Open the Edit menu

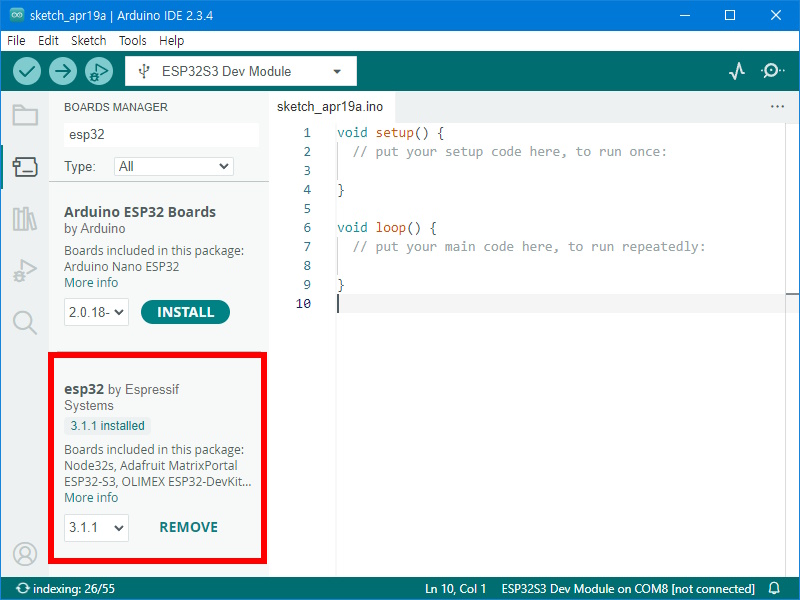point(48,41)
